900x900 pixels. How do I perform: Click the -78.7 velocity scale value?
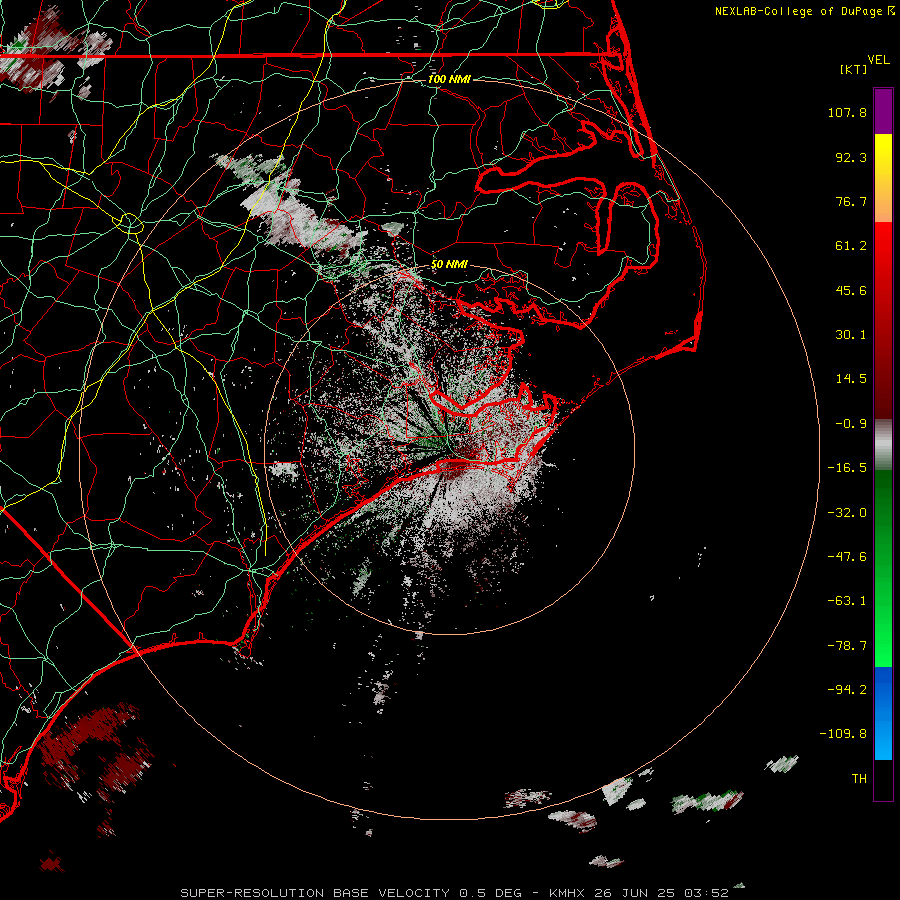click(847, 646)
